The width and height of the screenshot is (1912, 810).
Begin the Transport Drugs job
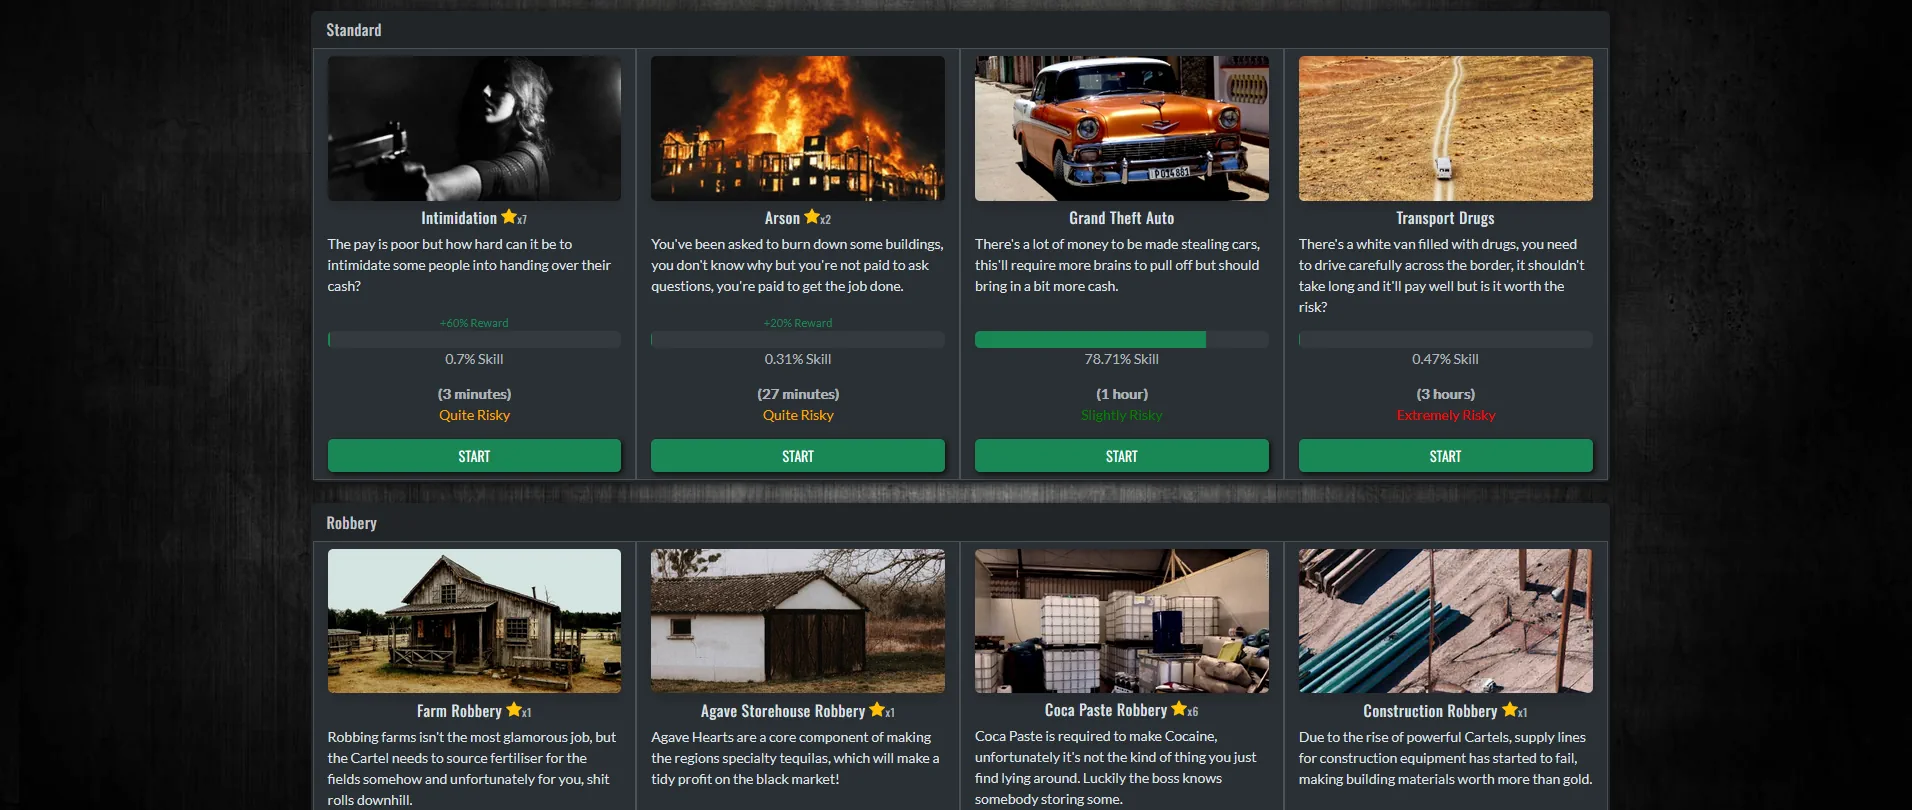point(1445,456)
